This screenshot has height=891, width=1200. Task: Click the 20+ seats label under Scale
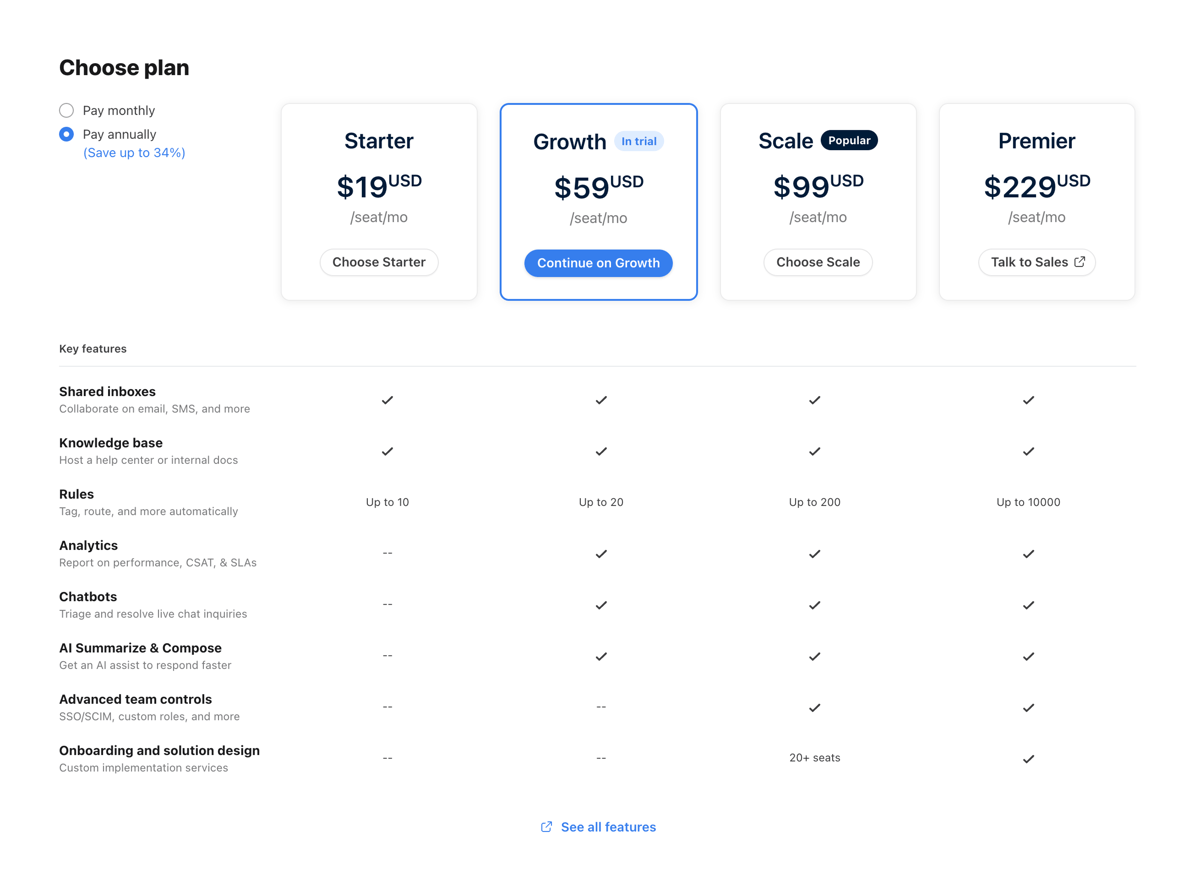pyautogui.click(x=814, y=757)
